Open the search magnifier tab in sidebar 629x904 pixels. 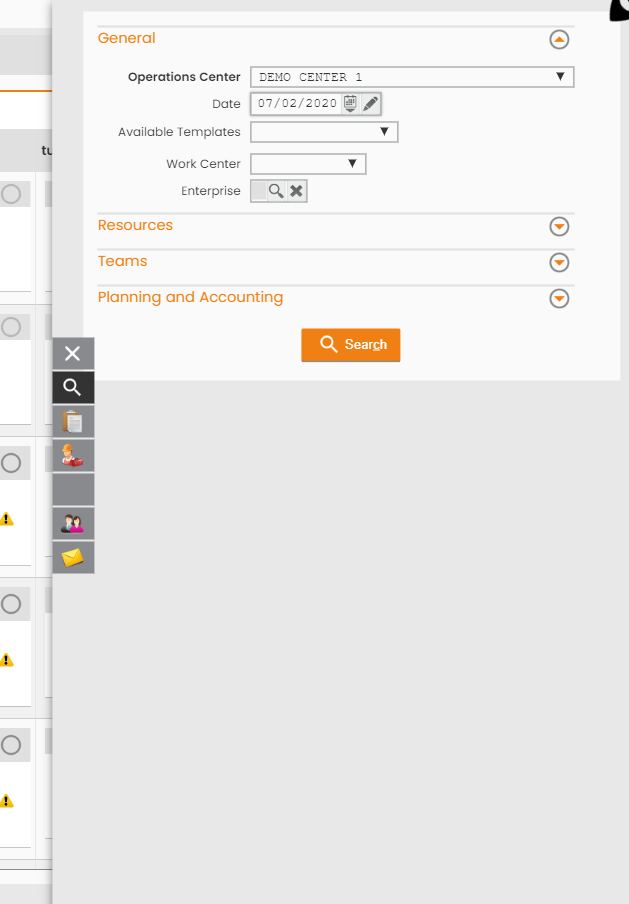pos(73,387)
